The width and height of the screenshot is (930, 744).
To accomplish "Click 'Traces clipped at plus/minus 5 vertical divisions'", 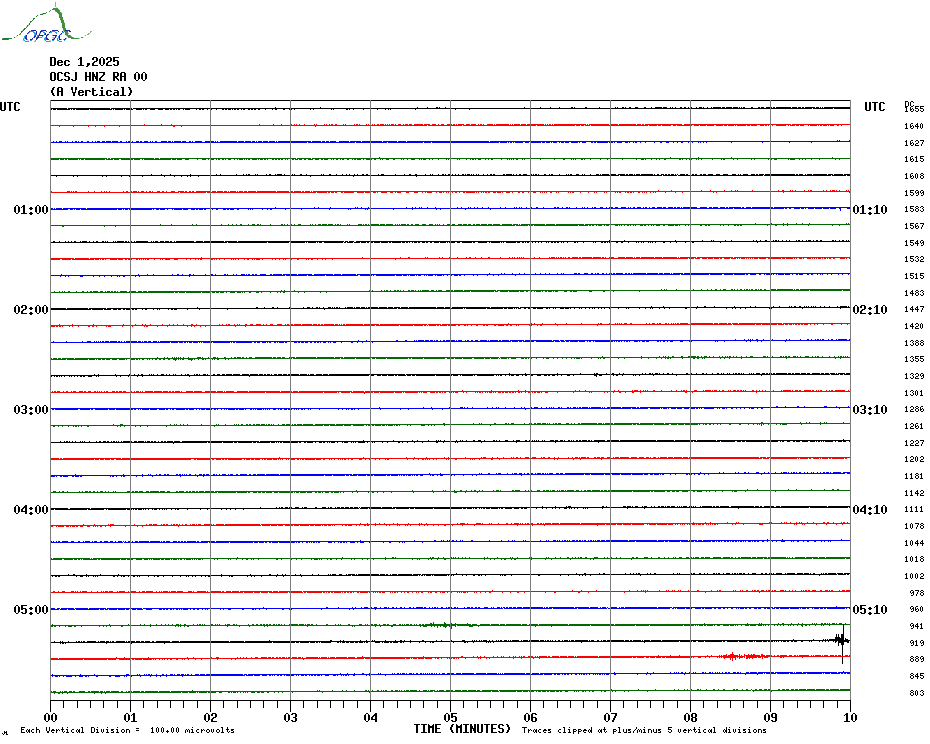I will tap(644, 730).
